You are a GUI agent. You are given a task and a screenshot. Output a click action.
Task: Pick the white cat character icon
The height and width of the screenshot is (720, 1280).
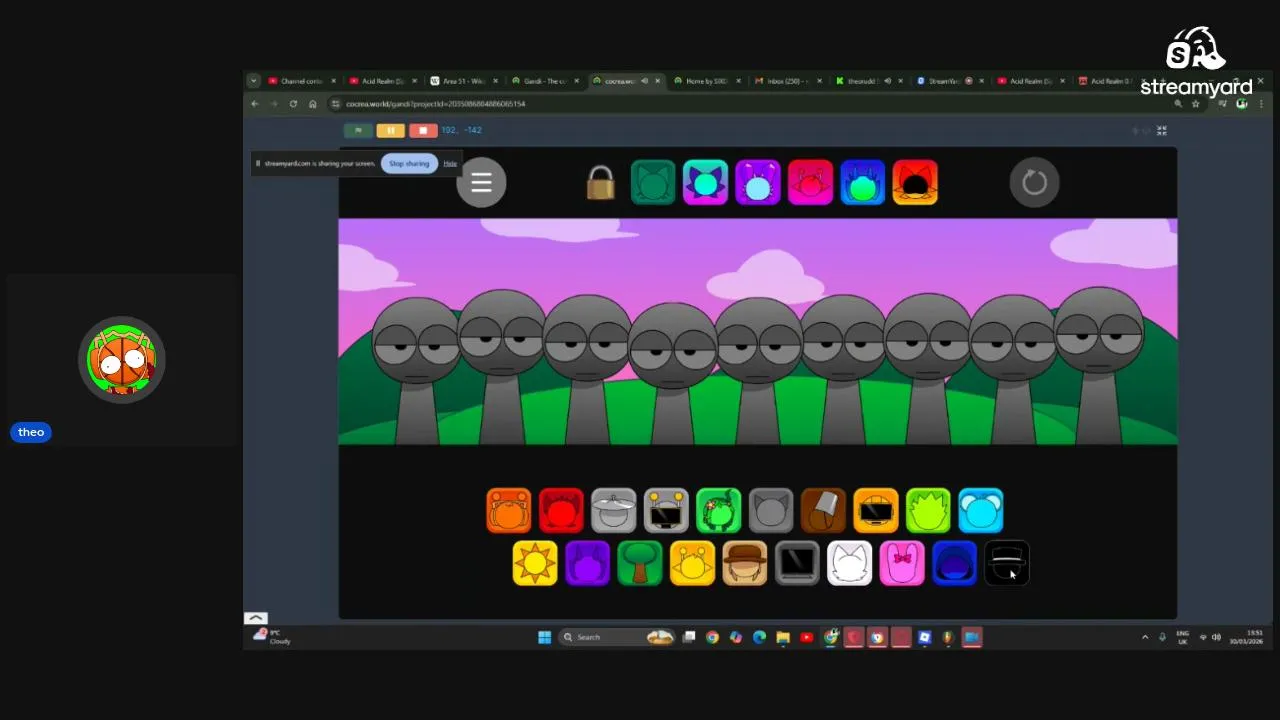point(850,563)
